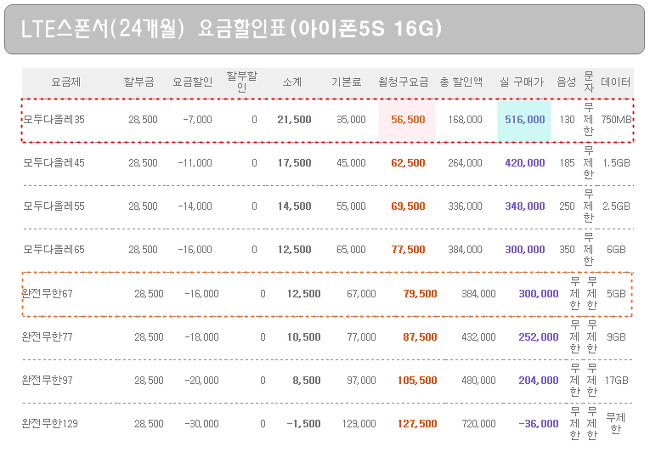Click the 완전무한77 plan name
This screenshot has width=650, height=452.
47,337
